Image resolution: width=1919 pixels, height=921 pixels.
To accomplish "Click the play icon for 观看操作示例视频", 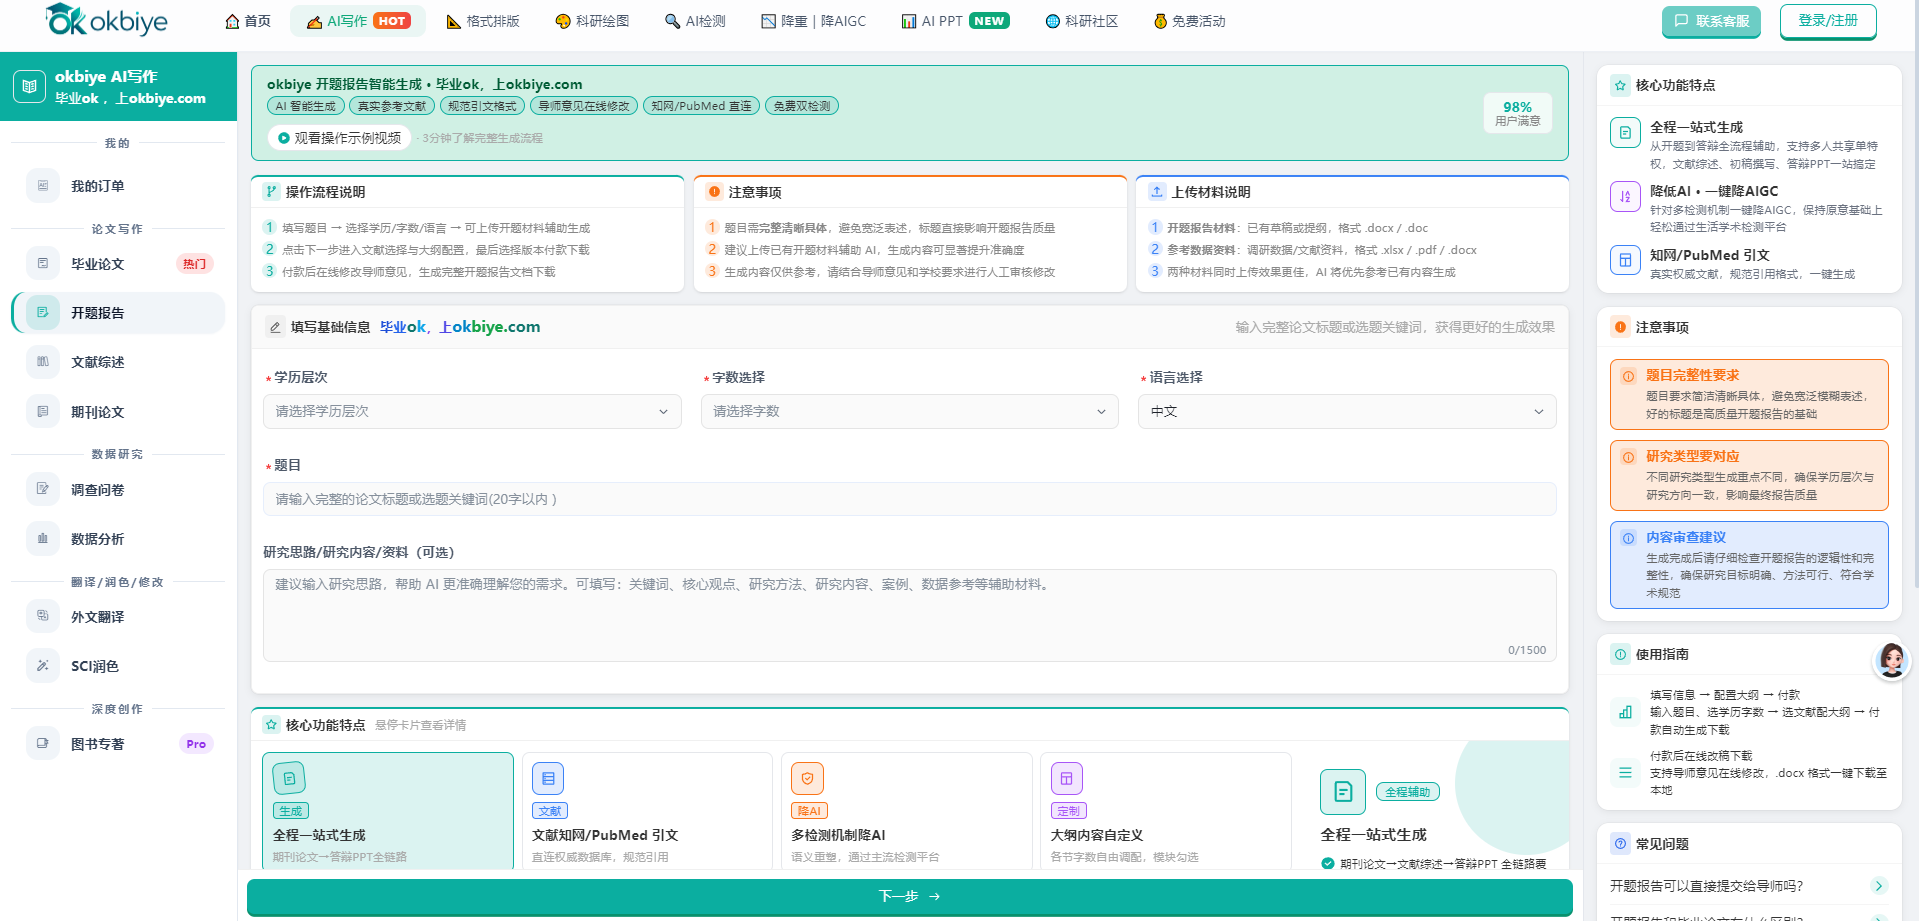I will coord(284,138).
